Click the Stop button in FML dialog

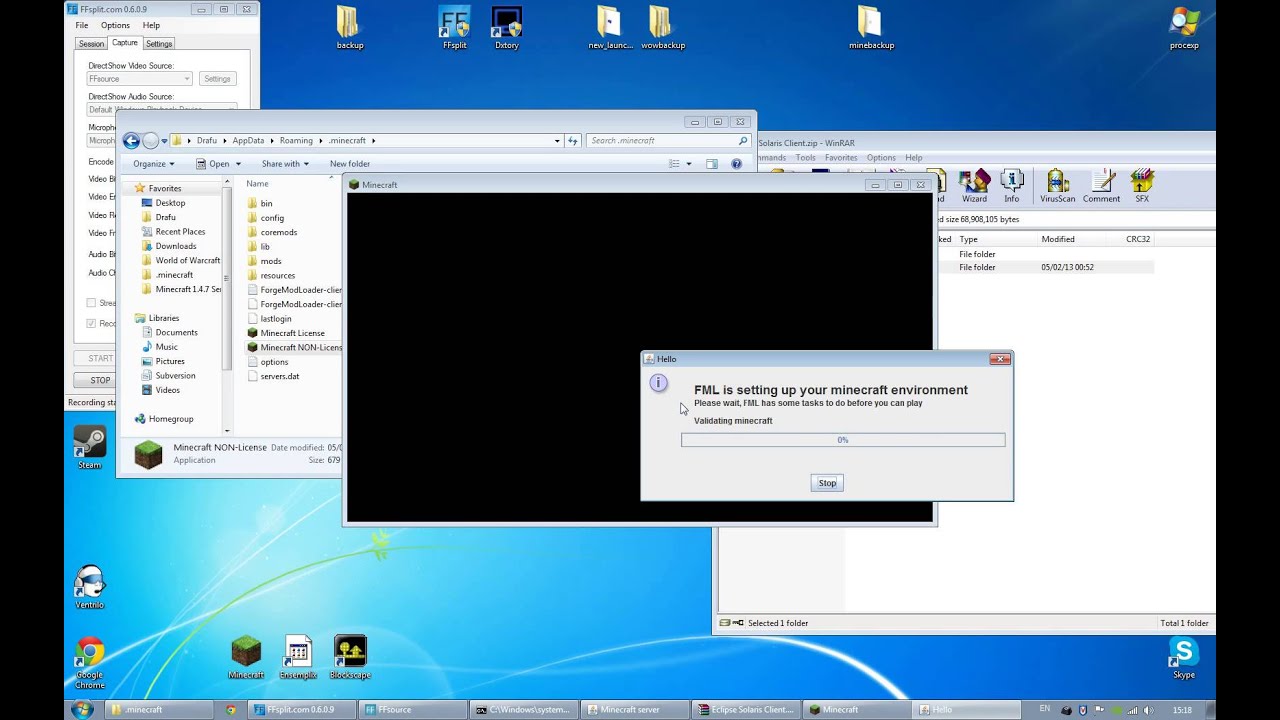pyautogui.click(x=827, y=483)
